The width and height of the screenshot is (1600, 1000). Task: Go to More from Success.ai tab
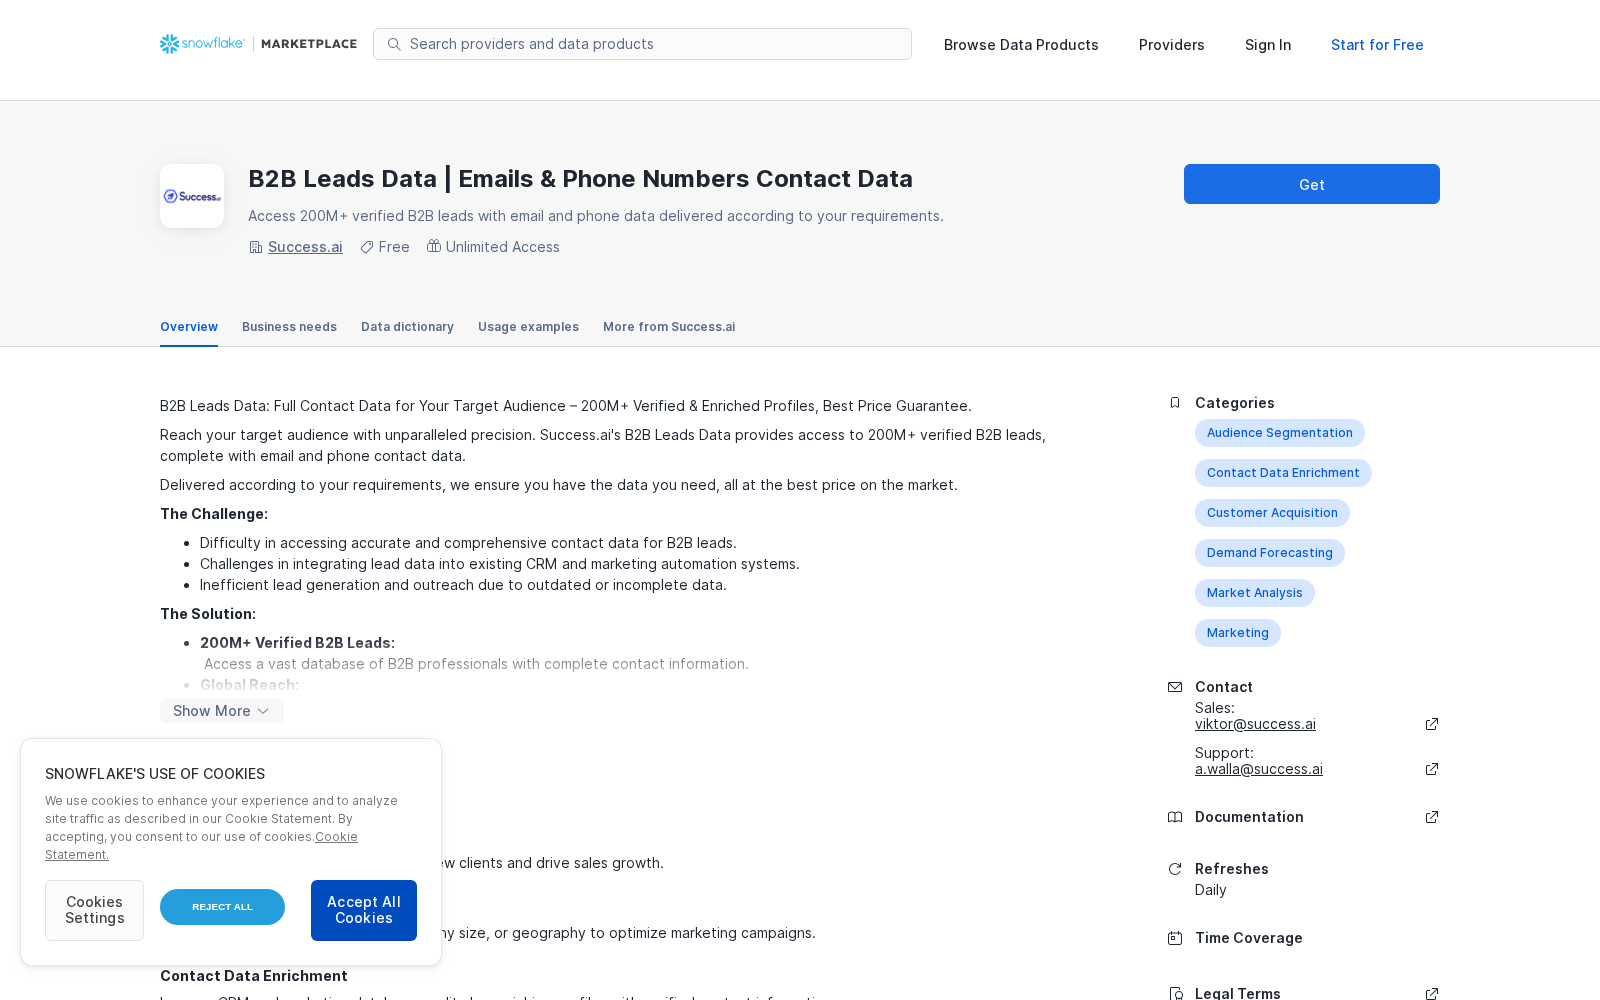669,327
